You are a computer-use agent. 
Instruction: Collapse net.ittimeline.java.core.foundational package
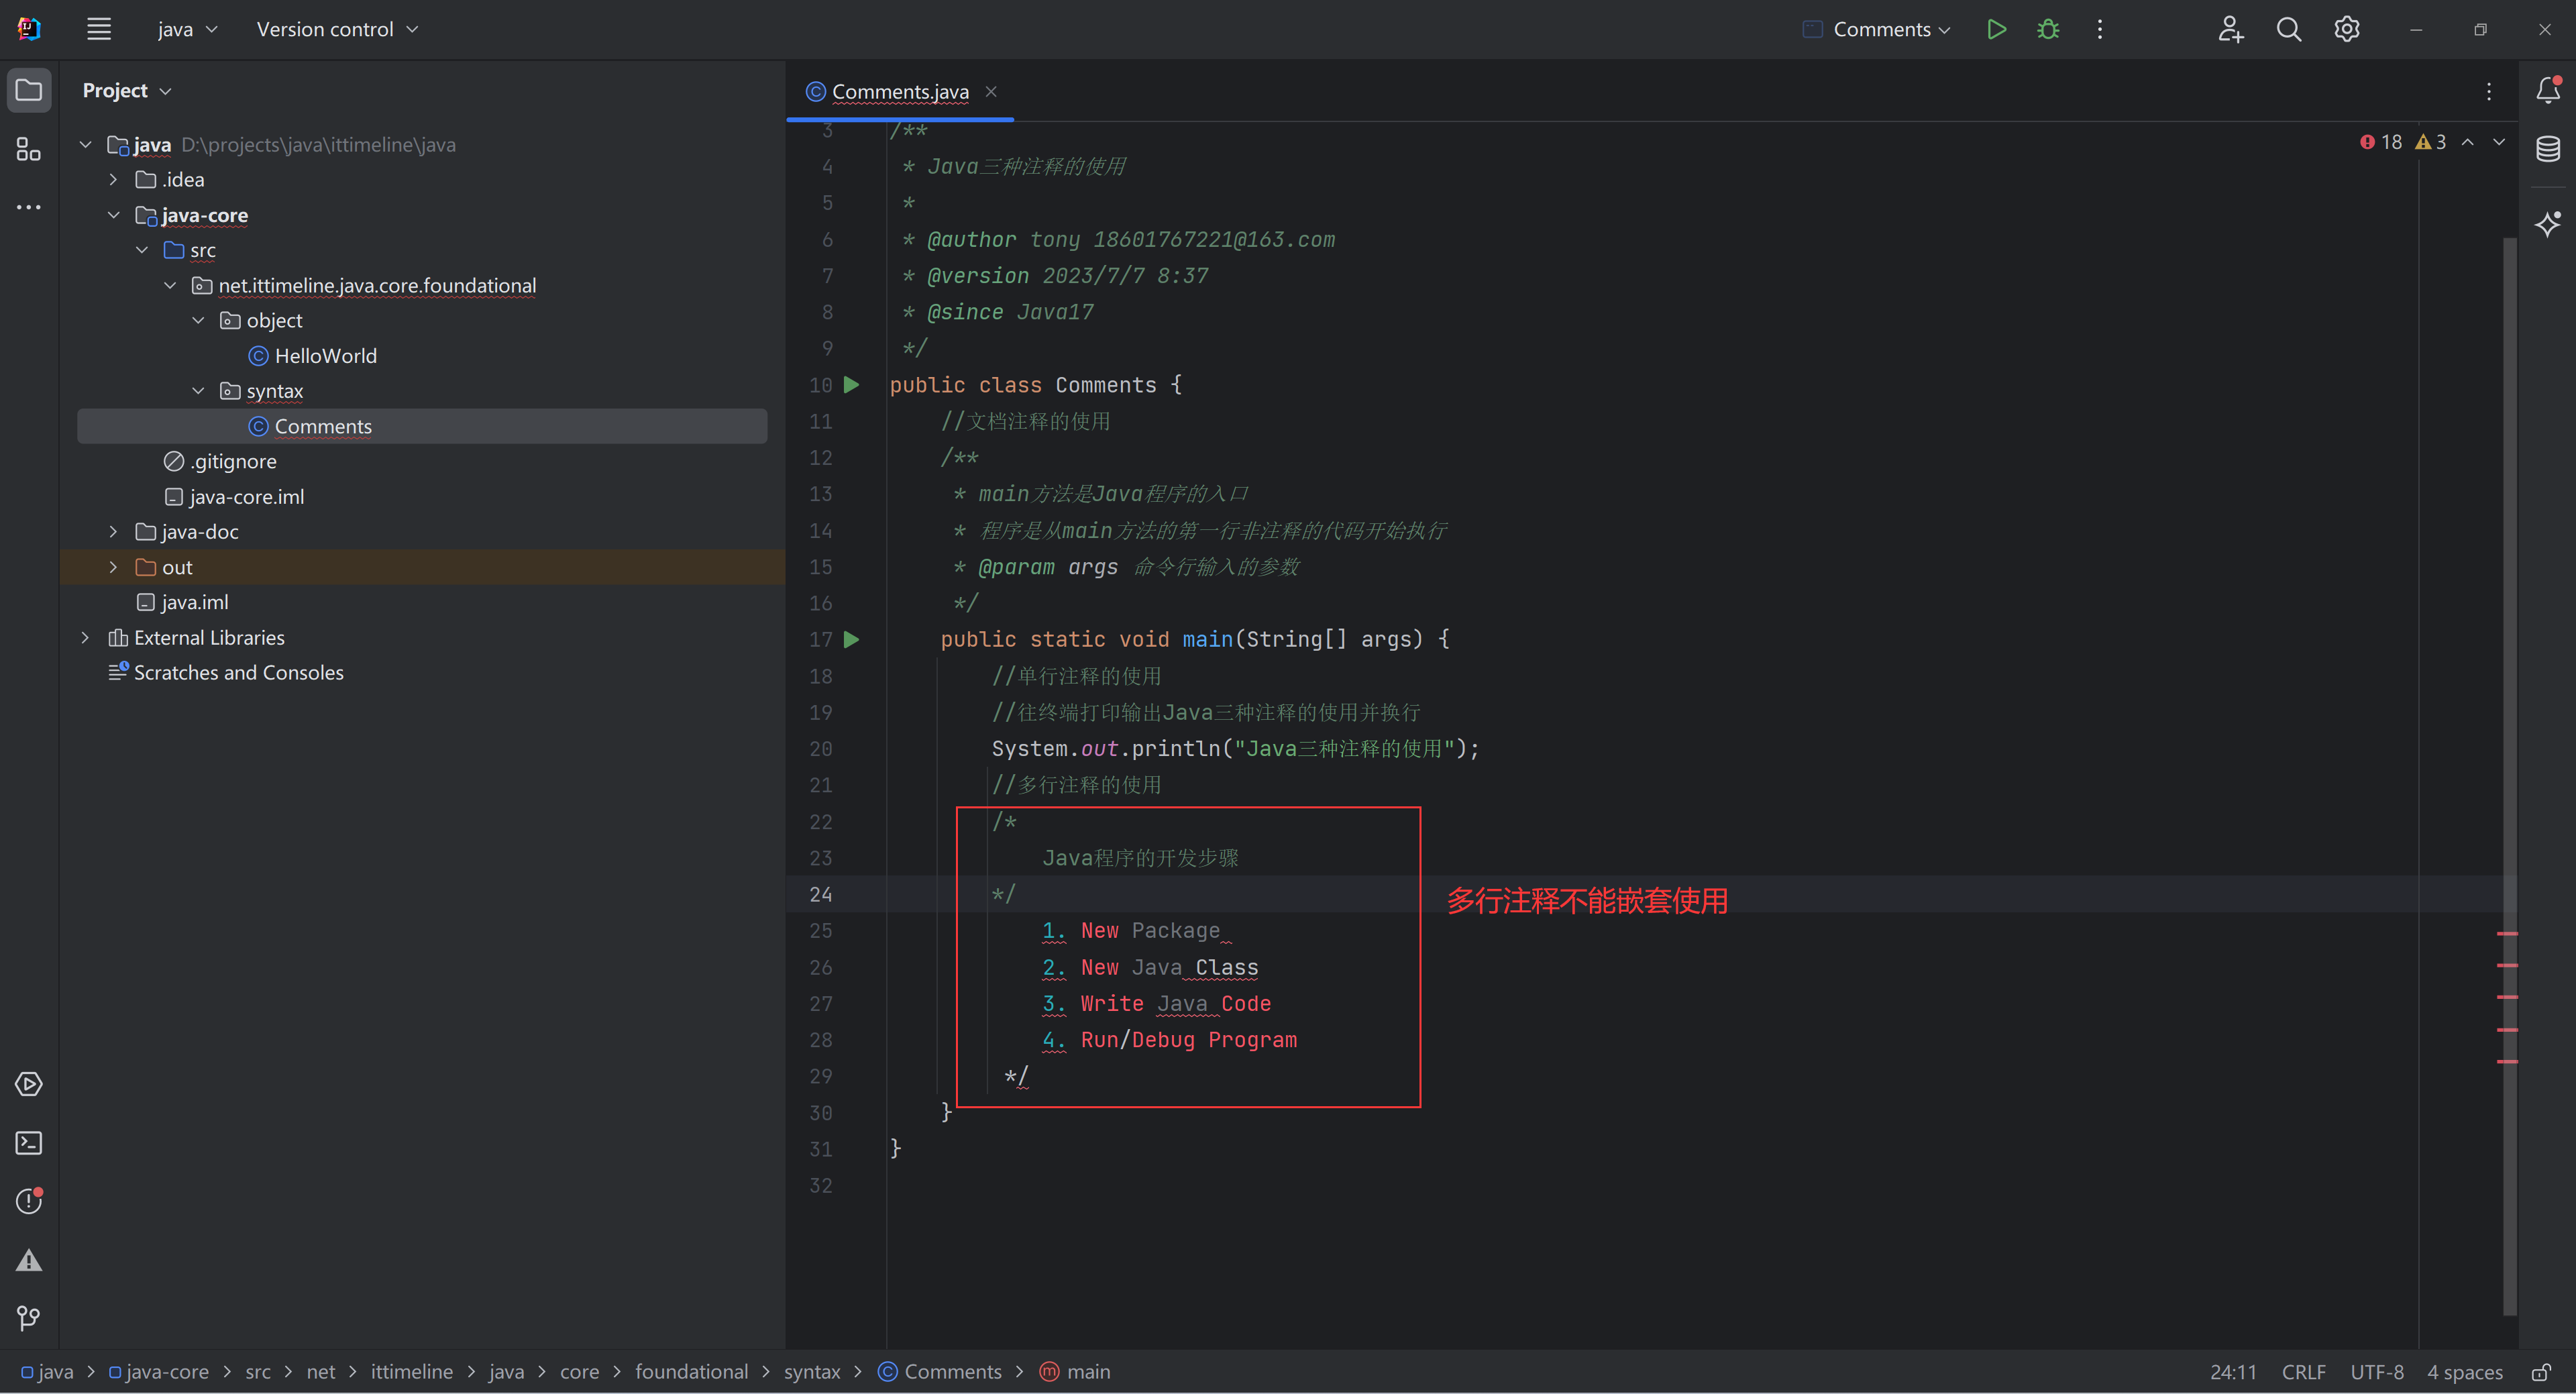pos(170,286)
